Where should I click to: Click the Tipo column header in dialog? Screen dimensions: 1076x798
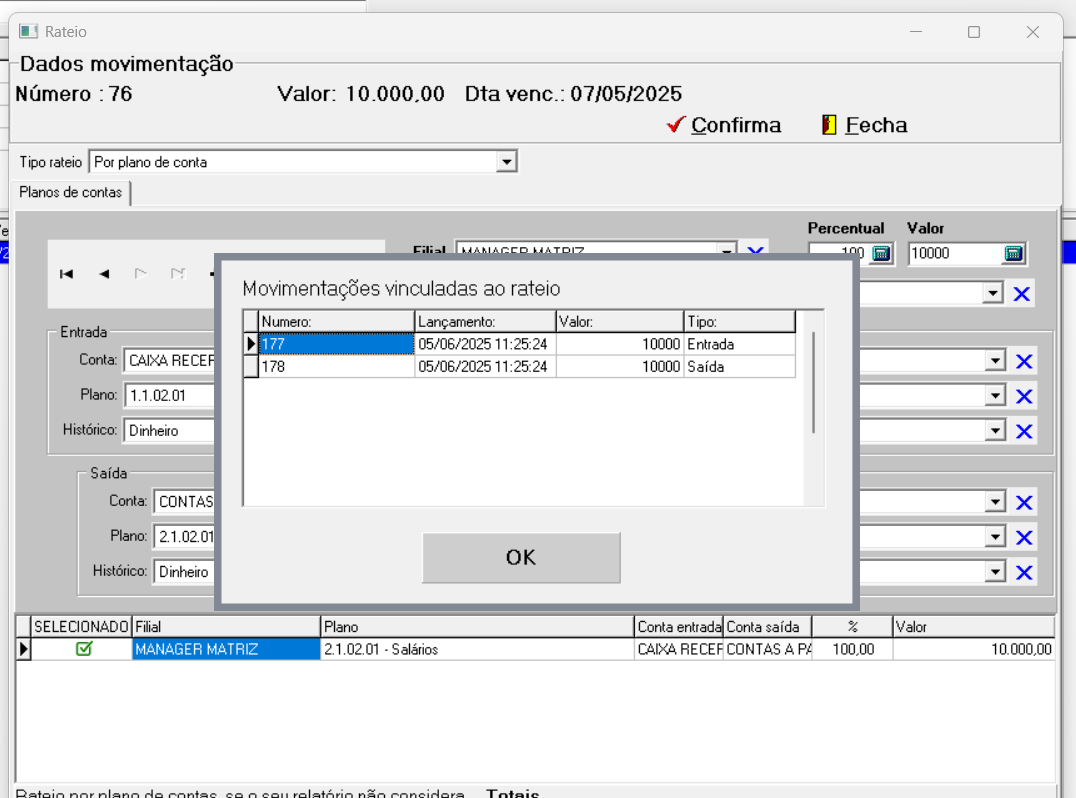740,321
